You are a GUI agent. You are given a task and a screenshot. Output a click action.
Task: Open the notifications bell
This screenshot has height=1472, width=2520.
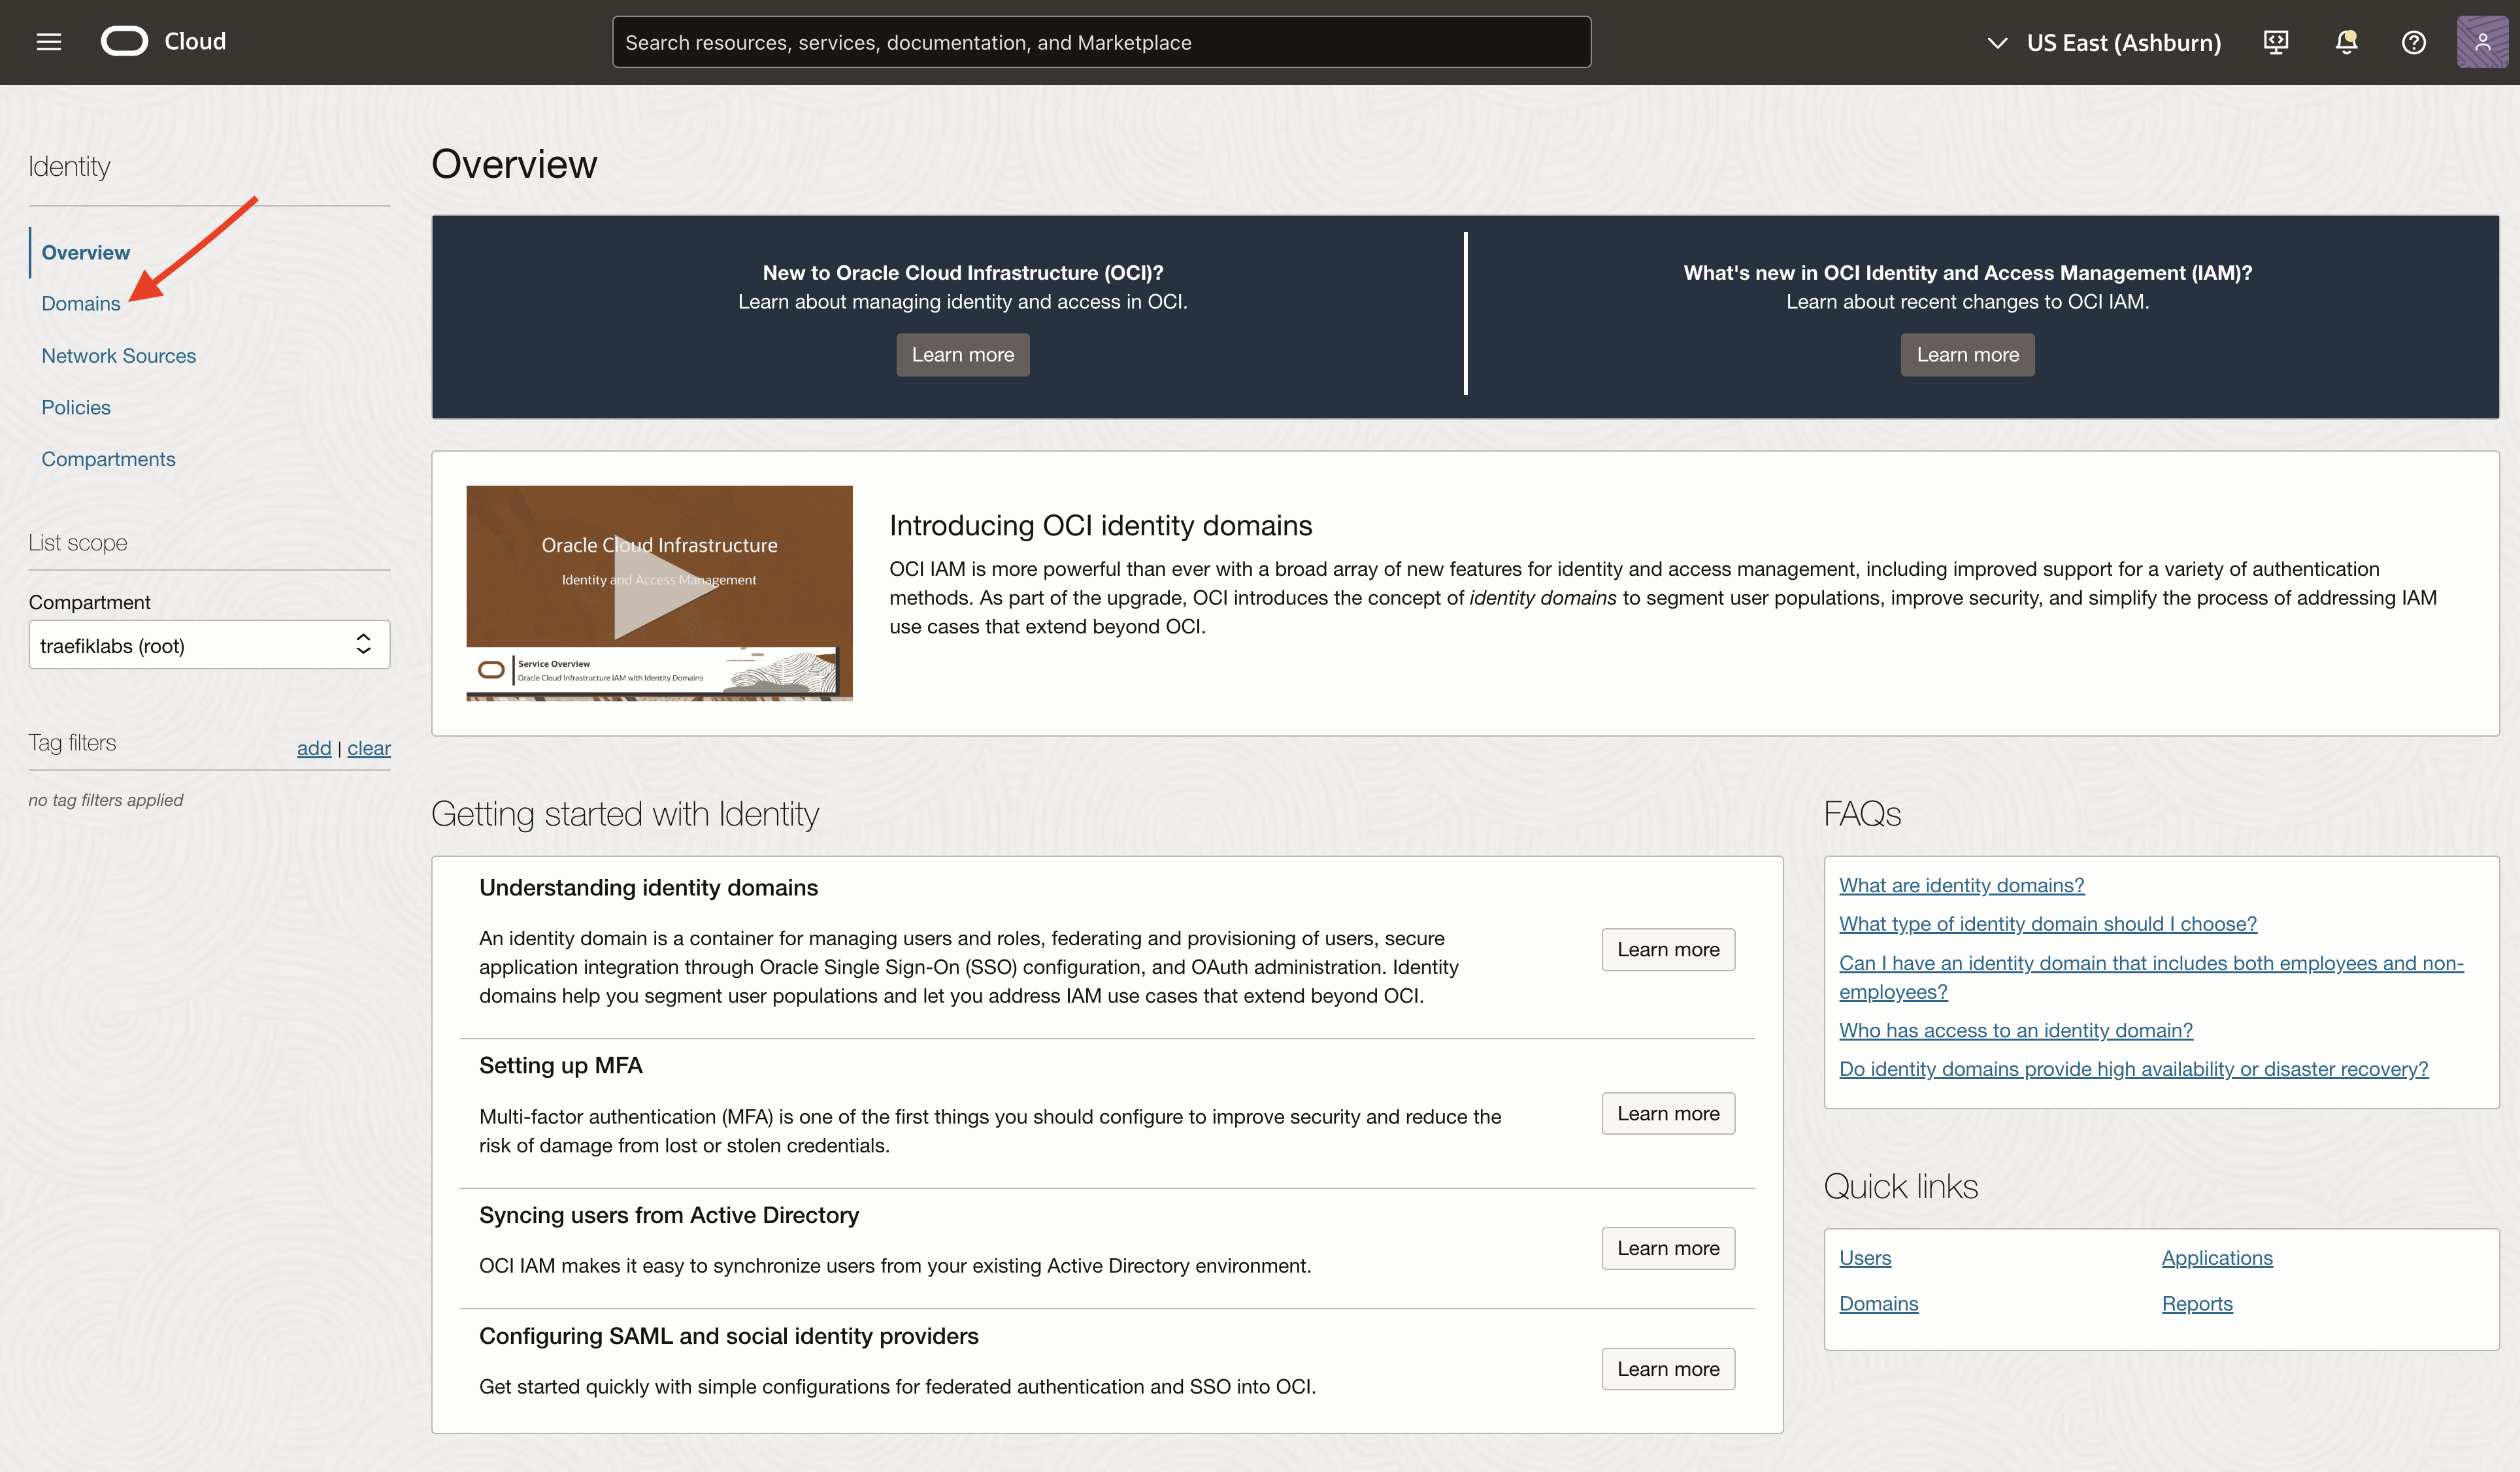2345,42
